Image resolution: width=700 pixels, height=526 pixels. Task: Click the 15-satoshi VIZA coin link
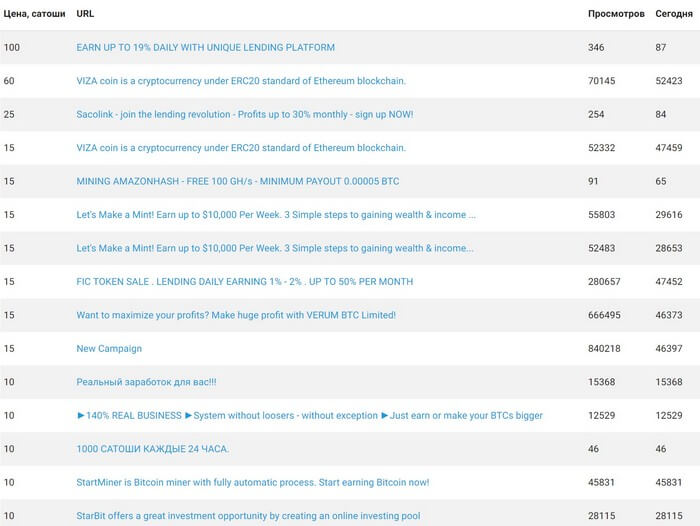click(x=240, y=148)
